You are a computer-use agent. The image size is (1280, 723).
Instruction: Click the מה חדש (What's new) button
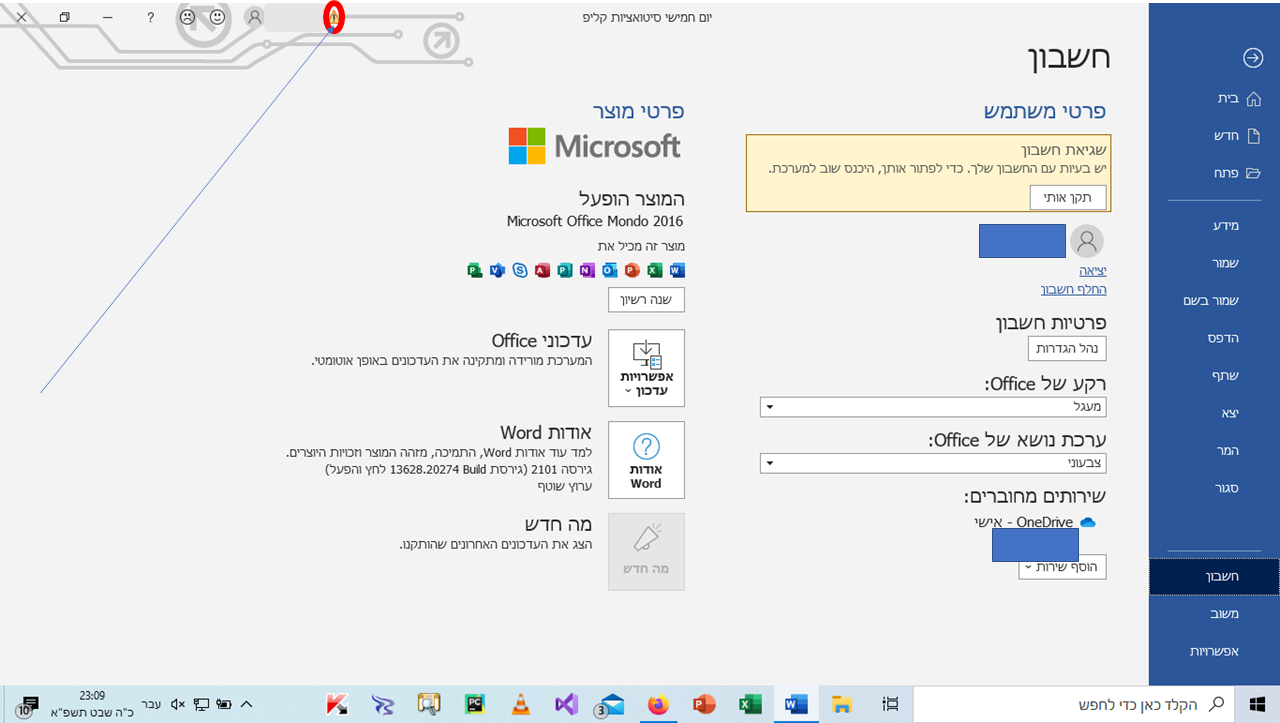(x=646, y=551)
